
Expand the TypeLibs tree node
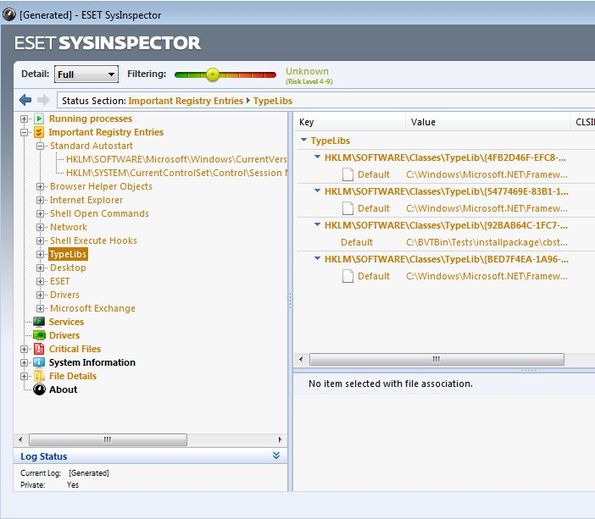point(40,254)
